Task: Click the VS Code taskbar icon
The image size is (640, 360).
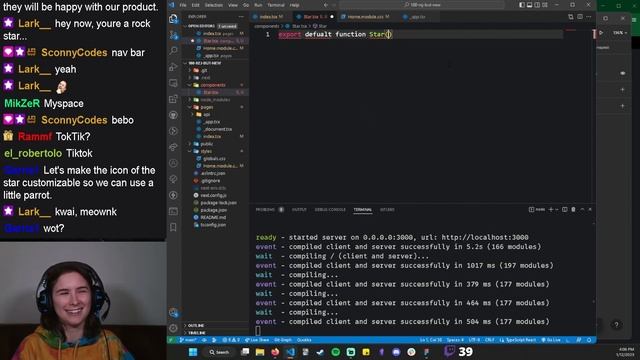Action: [x=290, y=352]
